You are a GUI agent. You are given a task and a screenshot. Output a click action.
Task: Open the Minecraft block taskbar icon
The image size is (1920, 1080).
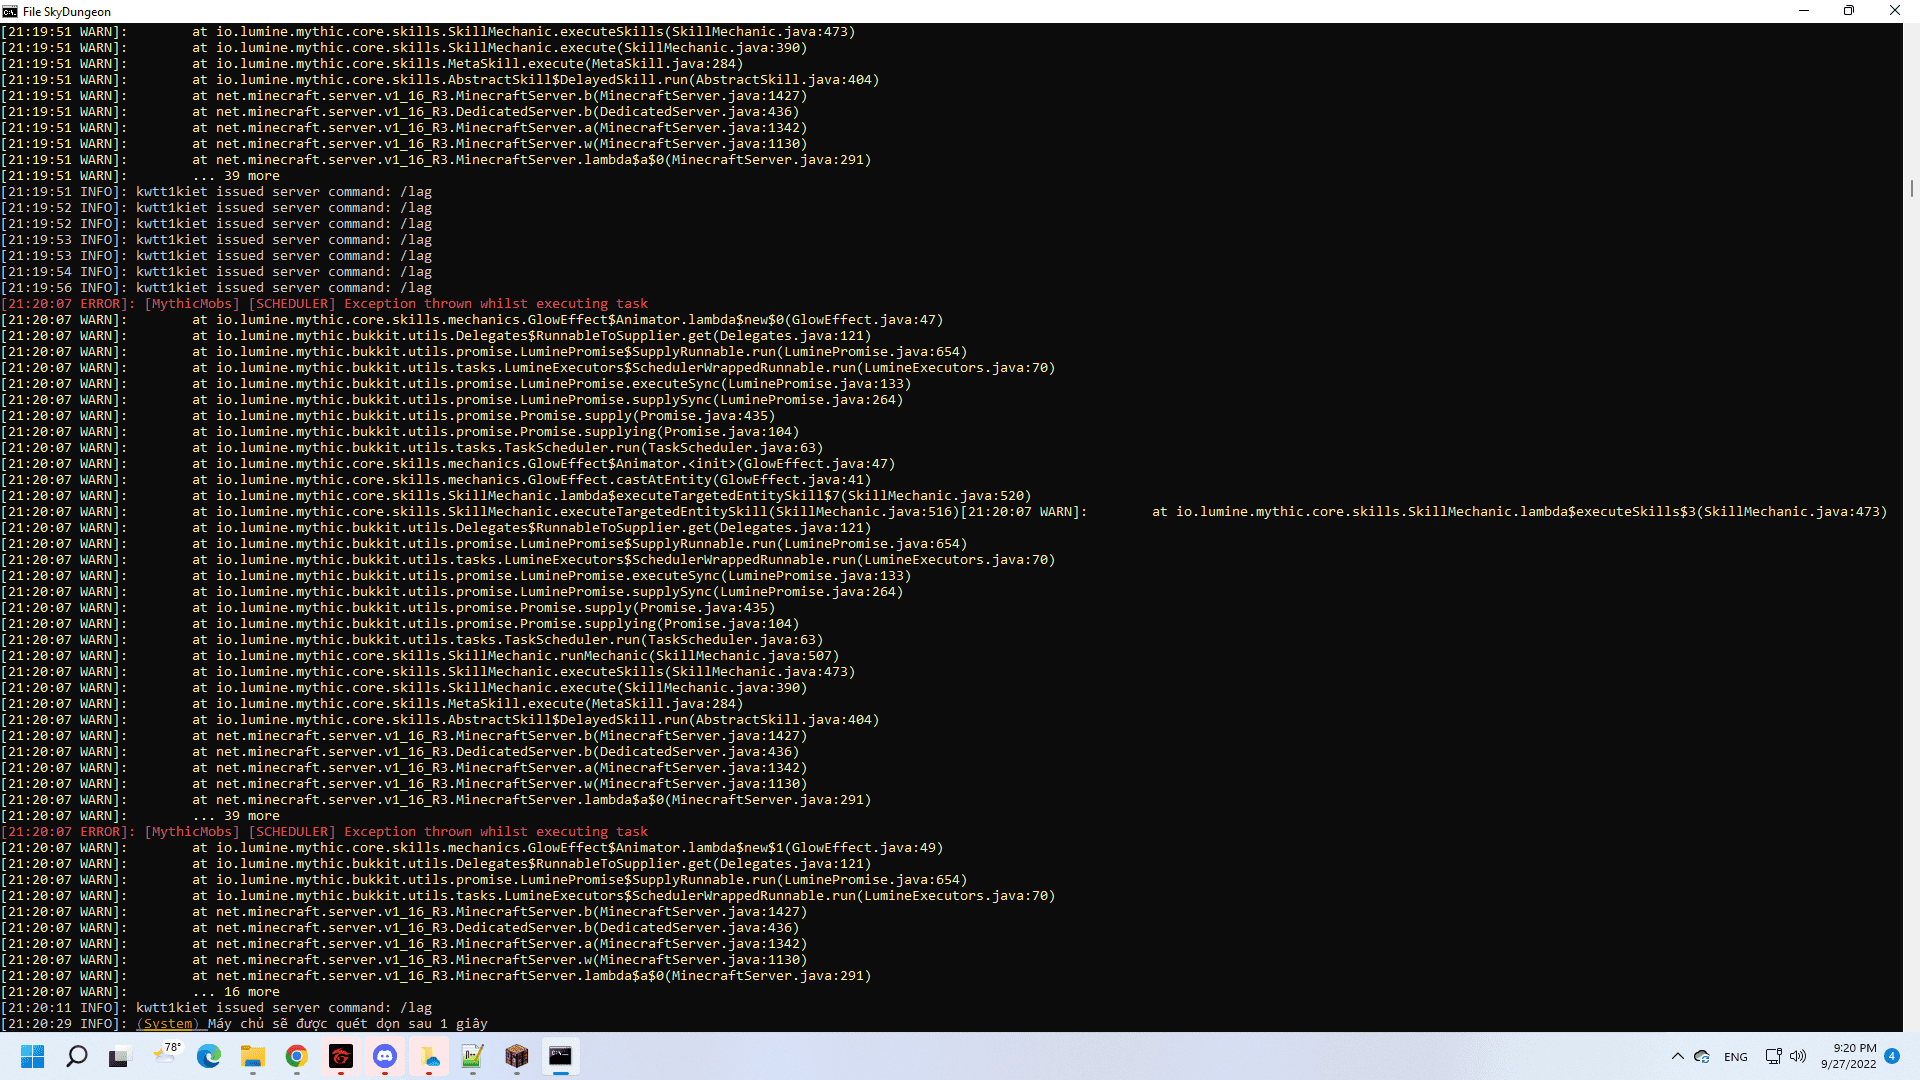(x=517, y=1056)
